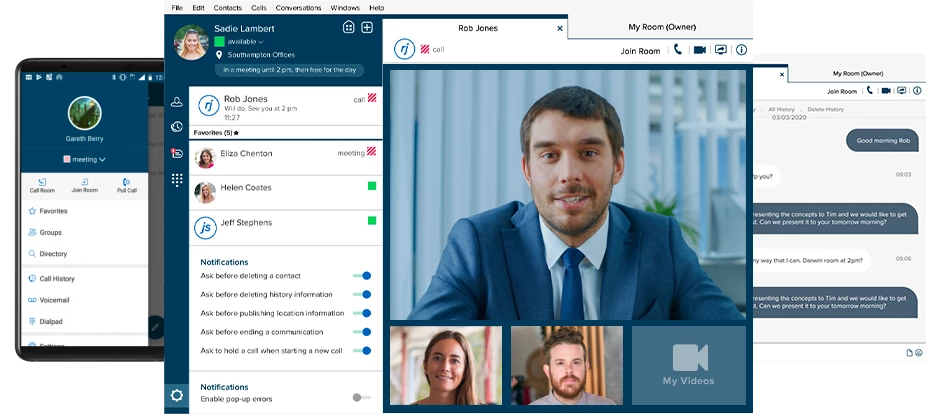Screen dimensions: 939x414
Task: Tap Join Room on the phone
Action: pos(84,185)
